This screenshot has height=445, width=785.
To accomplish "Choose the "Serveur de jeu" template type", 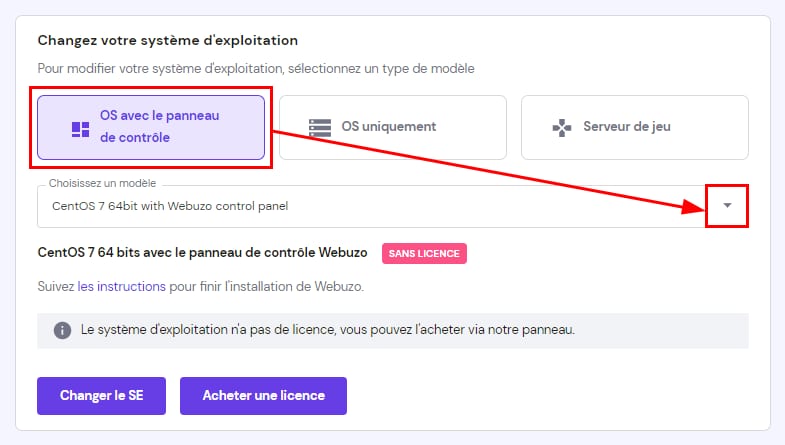I will [635, 127].
